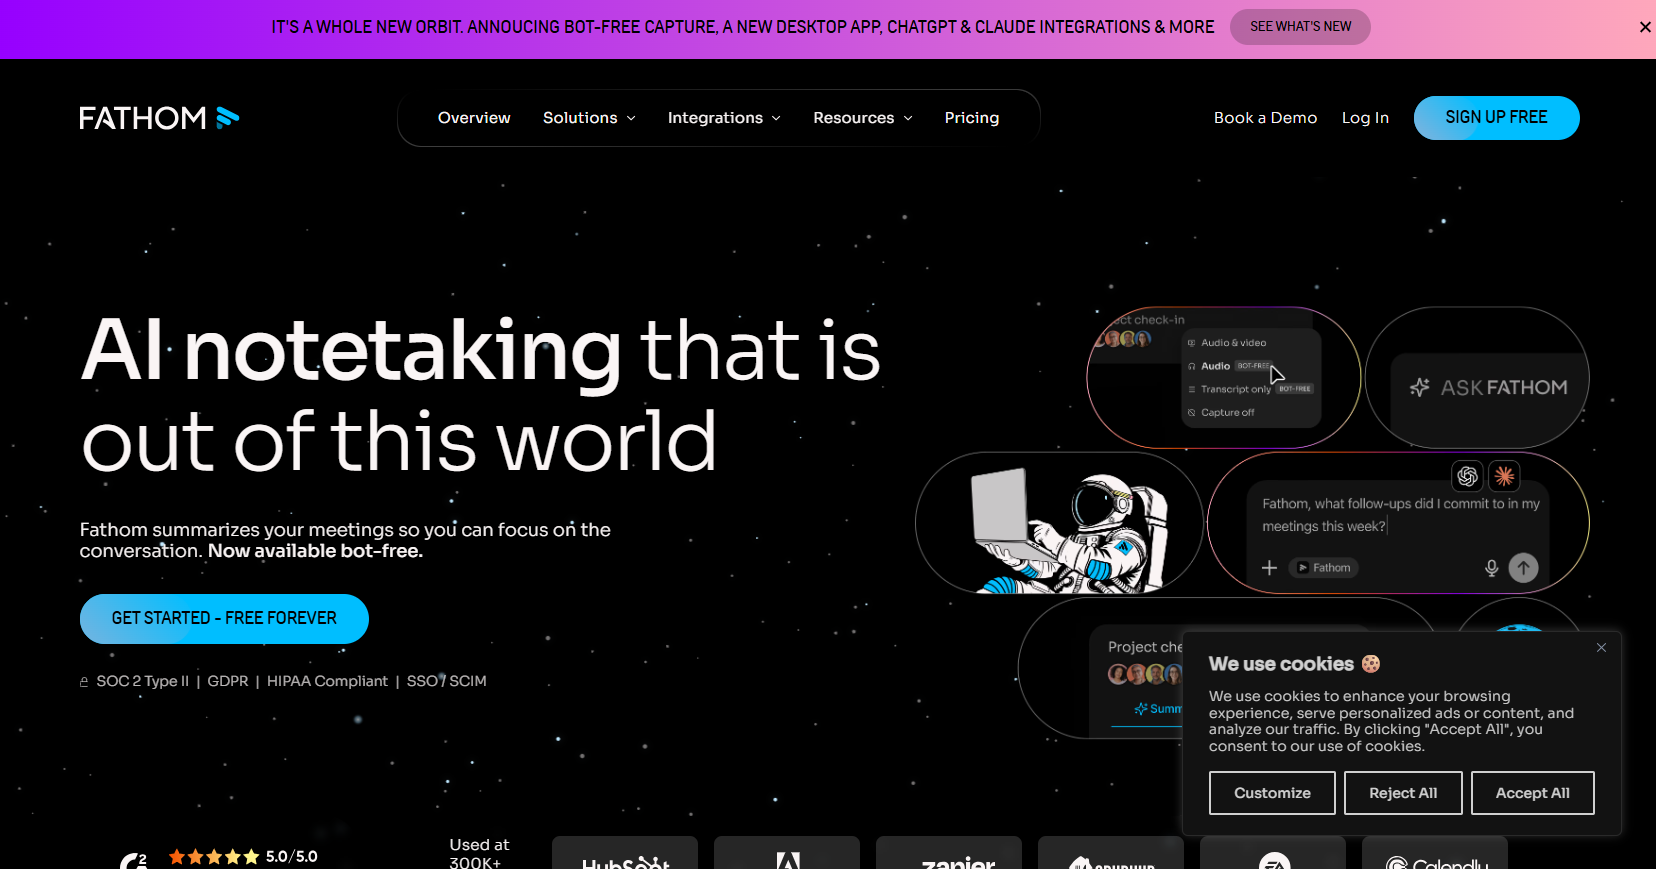Screen dimensions: 1656x869
Task: Close the top announcement banner
Action: coord(1645,27)
